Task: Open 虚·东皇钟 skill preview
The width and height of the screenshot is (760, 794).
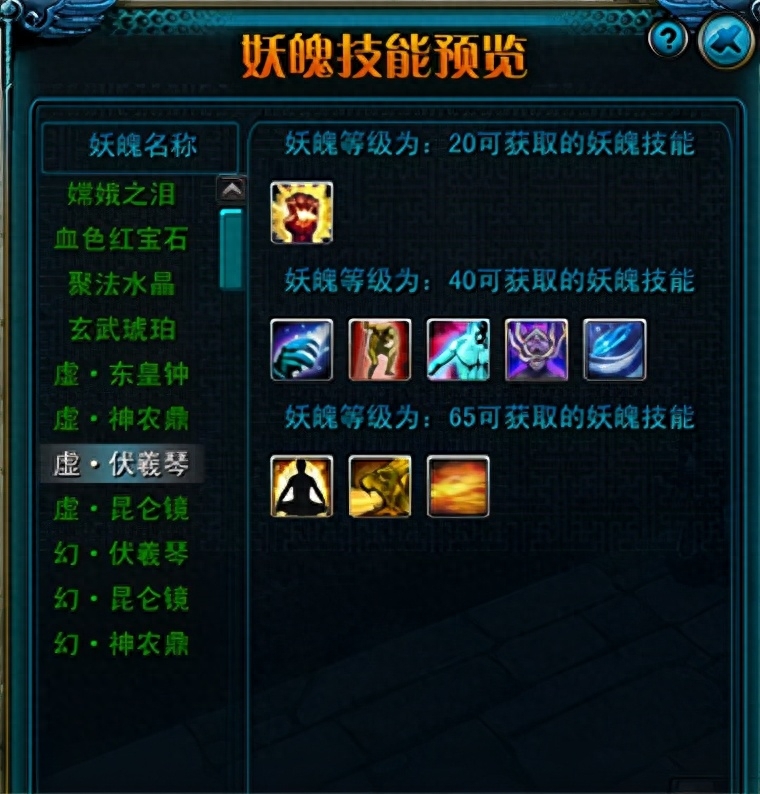Action: tap(121, 374)
